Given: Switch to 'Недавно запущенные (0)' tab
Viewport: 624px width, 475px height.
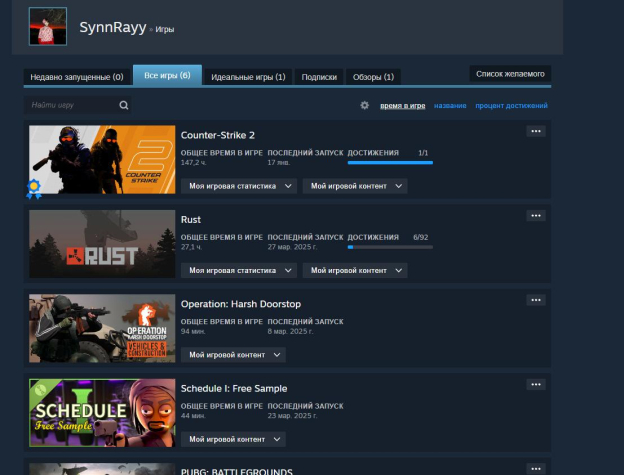Looking at the screenshot, I should pos(77,77).
